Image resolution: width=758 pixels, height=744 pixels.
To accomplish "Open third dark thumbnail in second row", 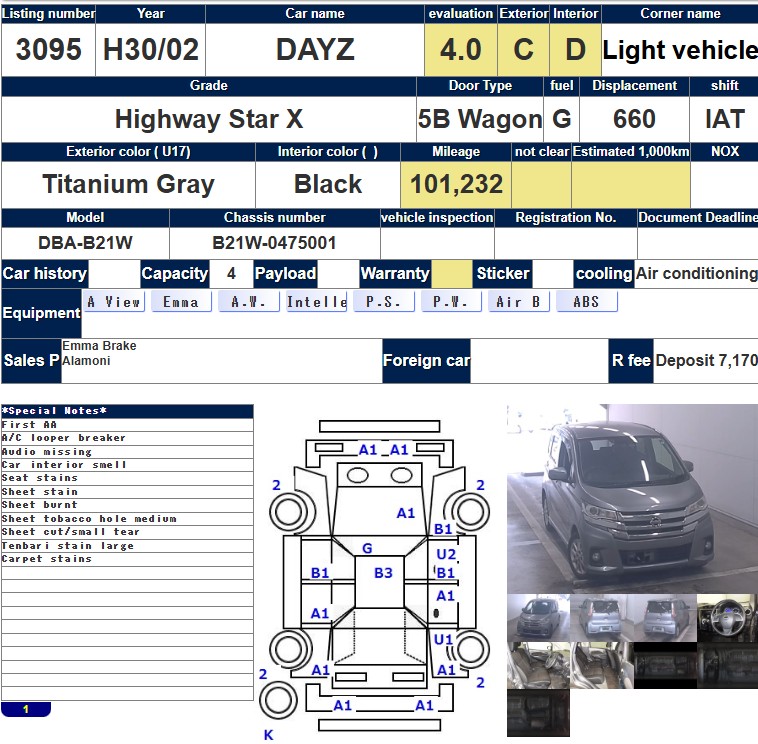I will pos(665,665).
